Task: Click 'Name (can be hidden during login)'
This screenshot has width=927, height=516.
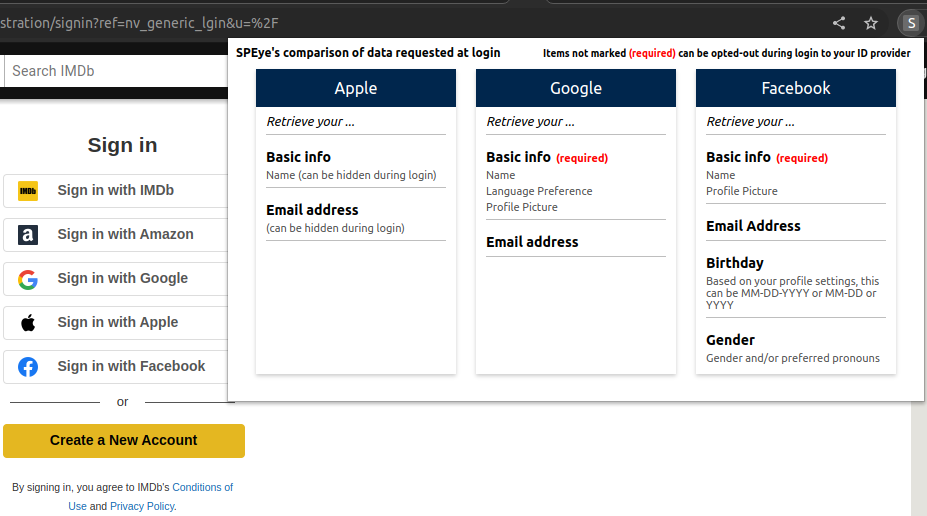Action: (x=351, y=175)
